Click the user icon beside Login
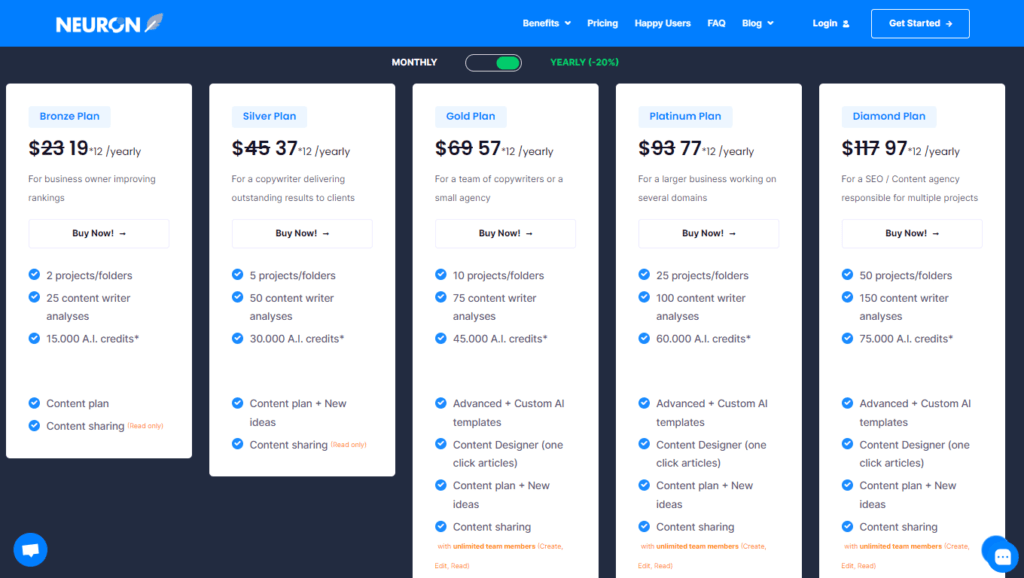This screenshot has height=578, width=1024. pos(846,24)
